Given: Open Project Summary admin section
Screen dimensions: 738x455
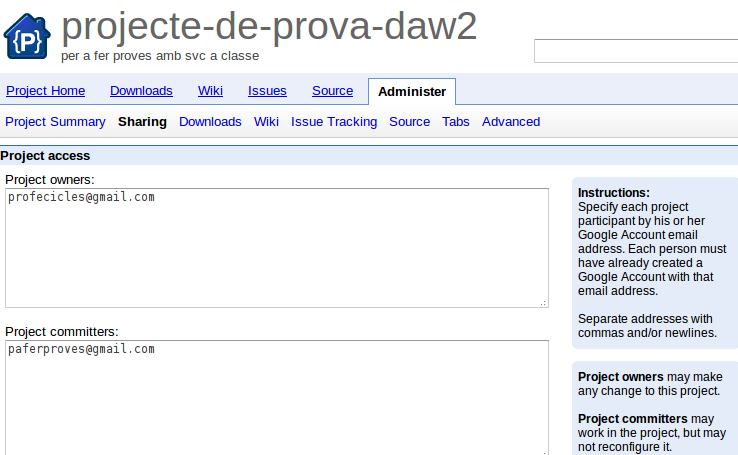Looking at the screenshot, I should [55, 122].
